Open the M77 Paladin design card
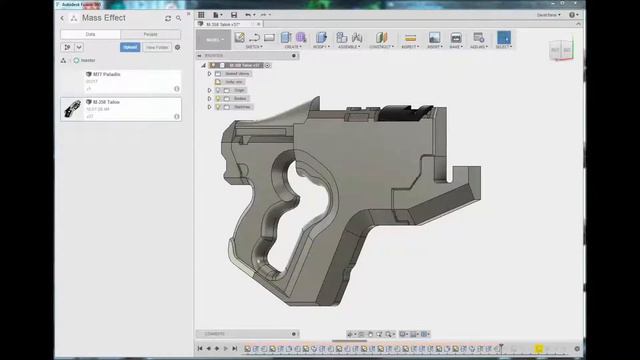The width and height of the screenshot is (640, 360). tap(121, 81)
